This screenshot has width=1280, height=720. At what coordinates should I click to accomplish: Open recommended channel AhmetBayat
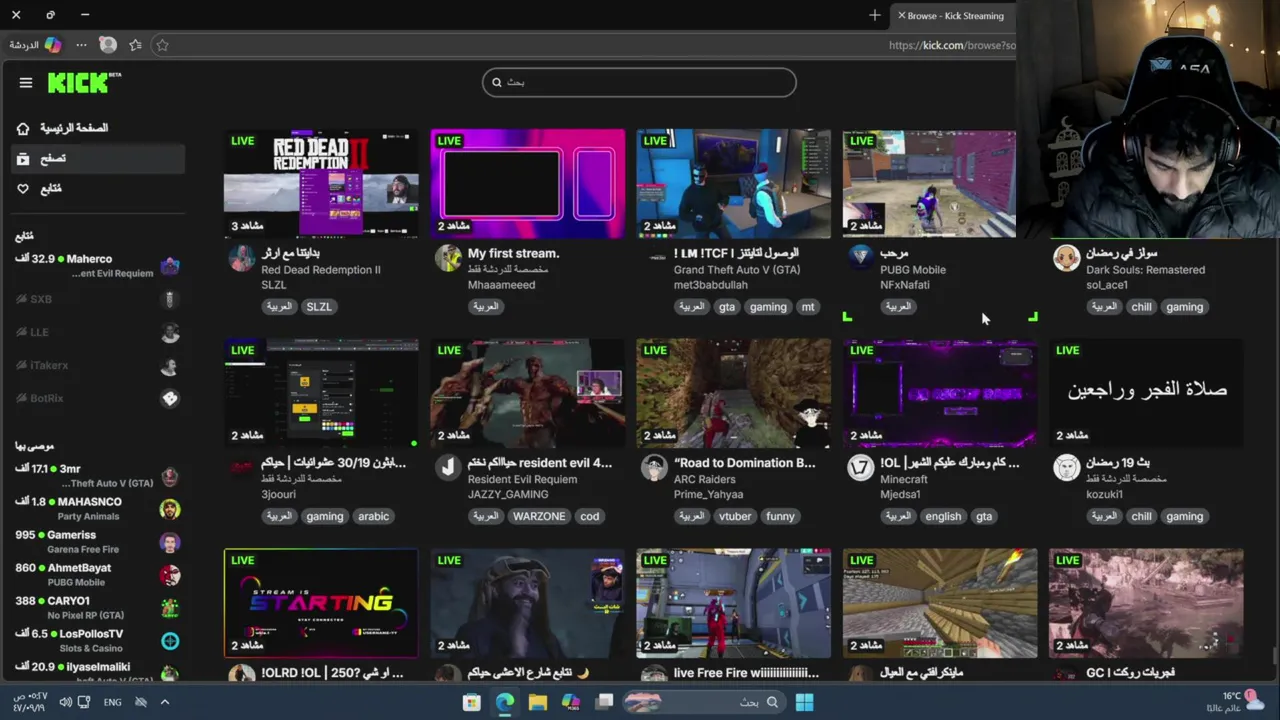point(97,574)
